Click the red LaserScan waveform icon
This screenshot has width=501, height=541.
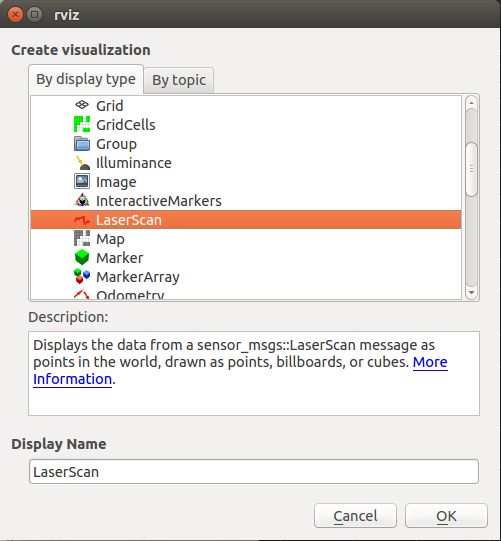[82, 220]
